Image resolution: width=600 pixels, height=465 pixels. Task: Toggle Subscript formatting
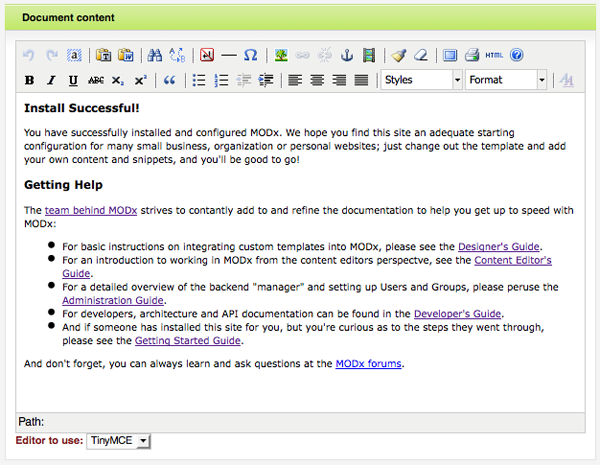(118, 81)
